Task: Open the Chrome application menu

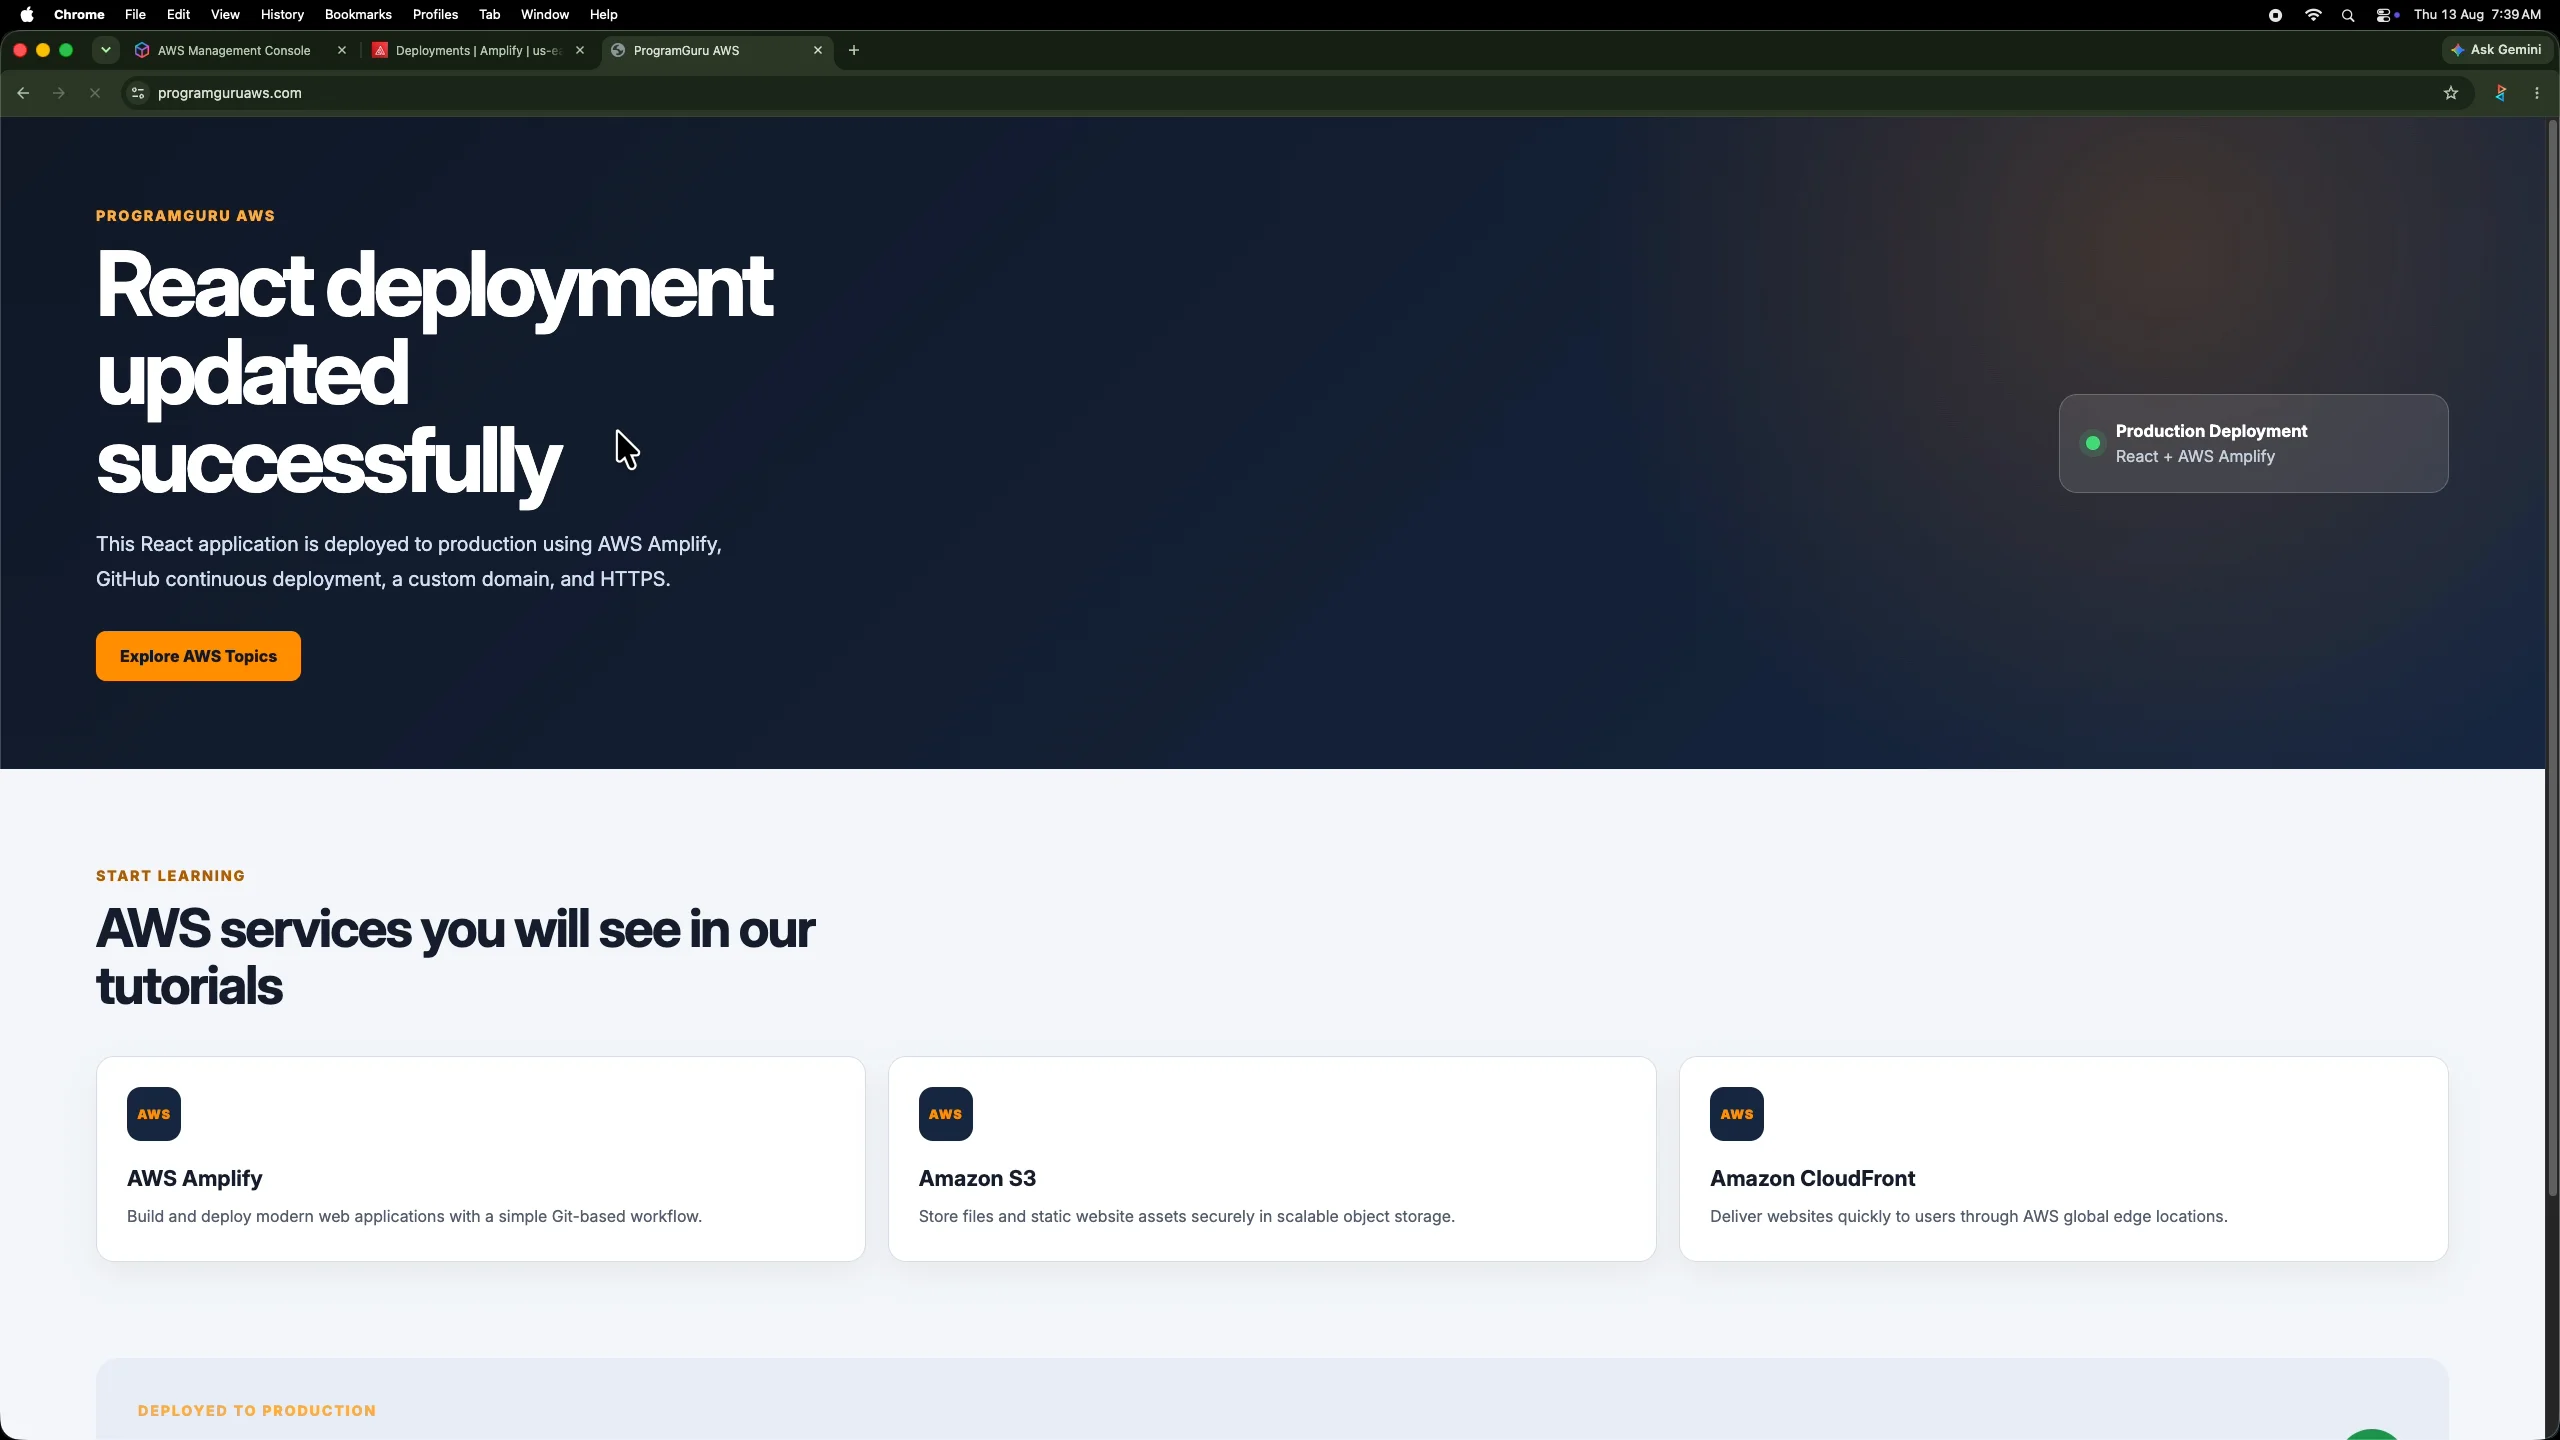Action: point(79,15)
